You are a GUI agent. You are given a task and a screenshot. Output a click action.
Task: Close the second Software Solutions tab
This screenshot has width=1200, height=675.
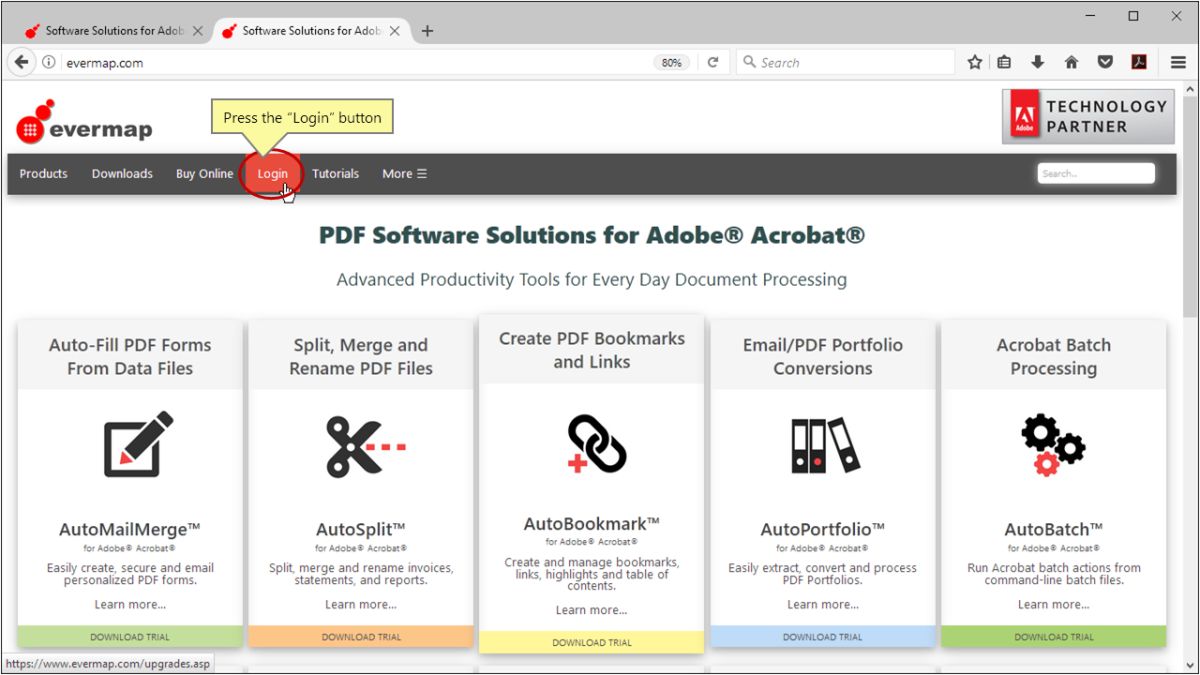[x=394, y=31]
